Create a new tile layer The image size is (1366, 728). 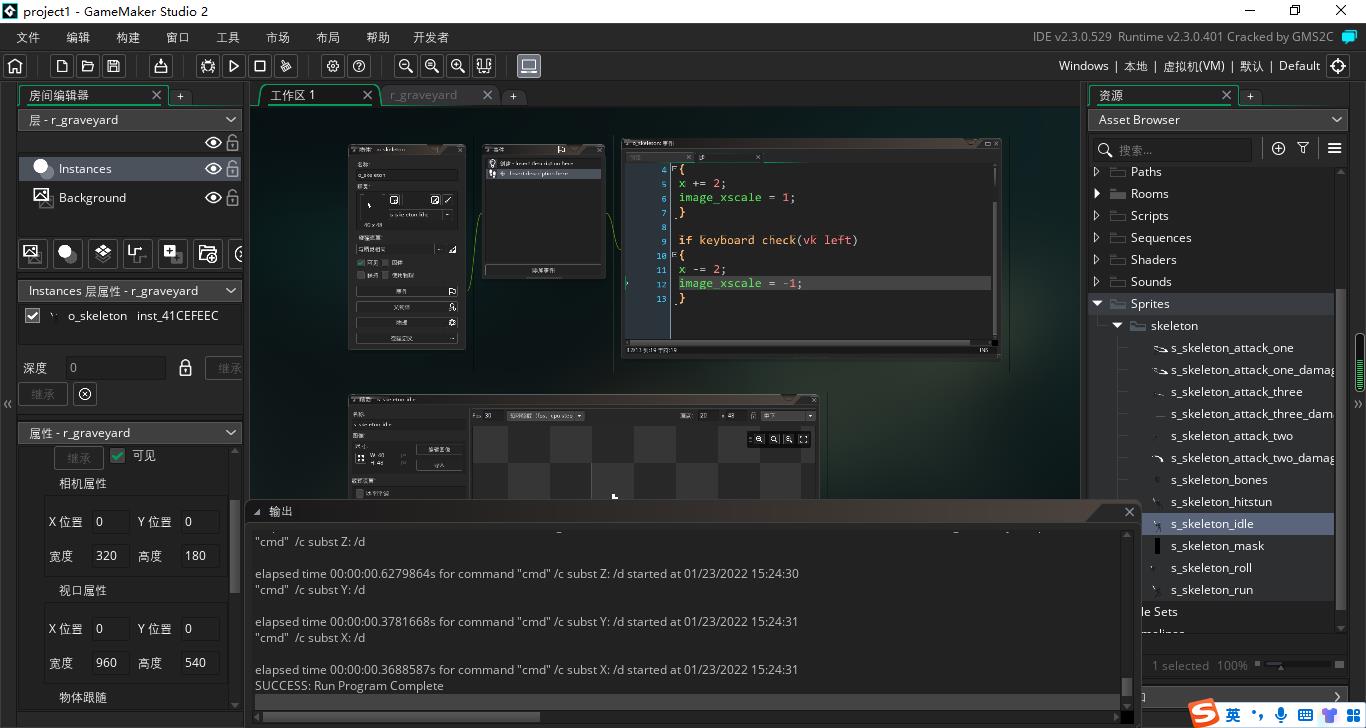point(102,253)
